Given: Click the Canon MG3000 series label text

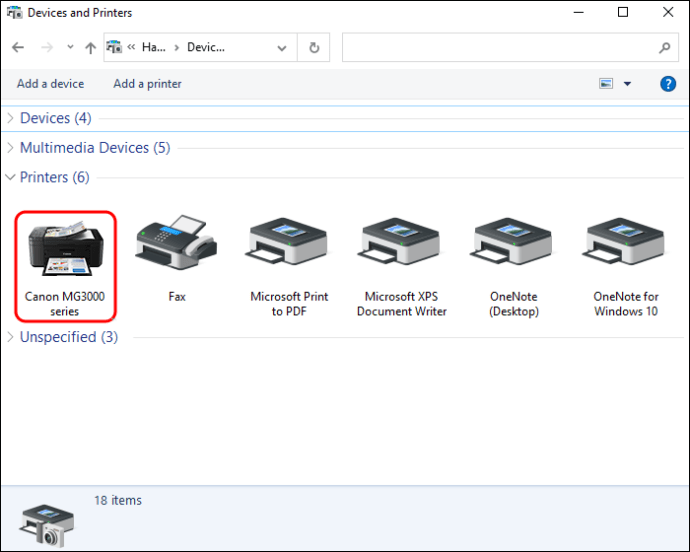Looking at the screenshot, I should pos(65,304).
